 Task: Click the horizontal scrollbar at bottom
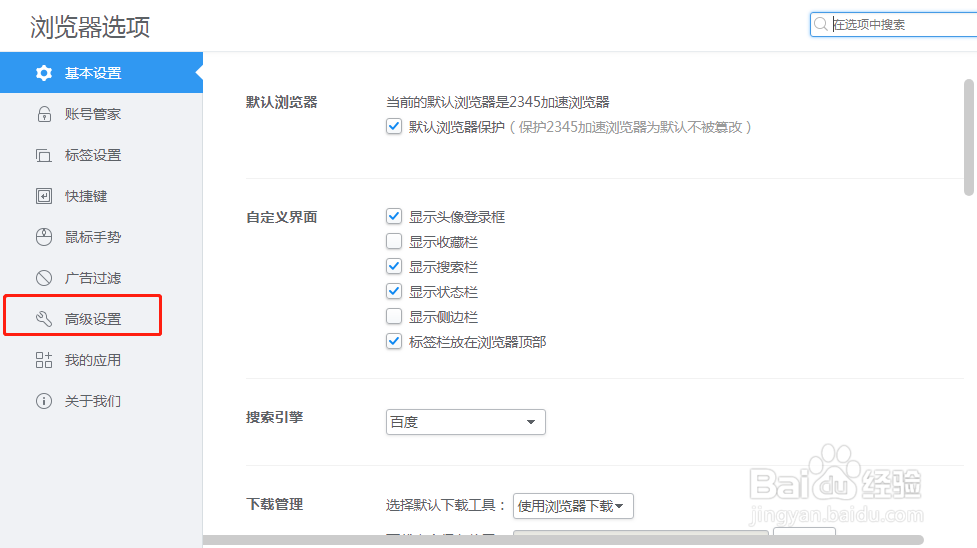pyautogui.click(x=563, y=540)
